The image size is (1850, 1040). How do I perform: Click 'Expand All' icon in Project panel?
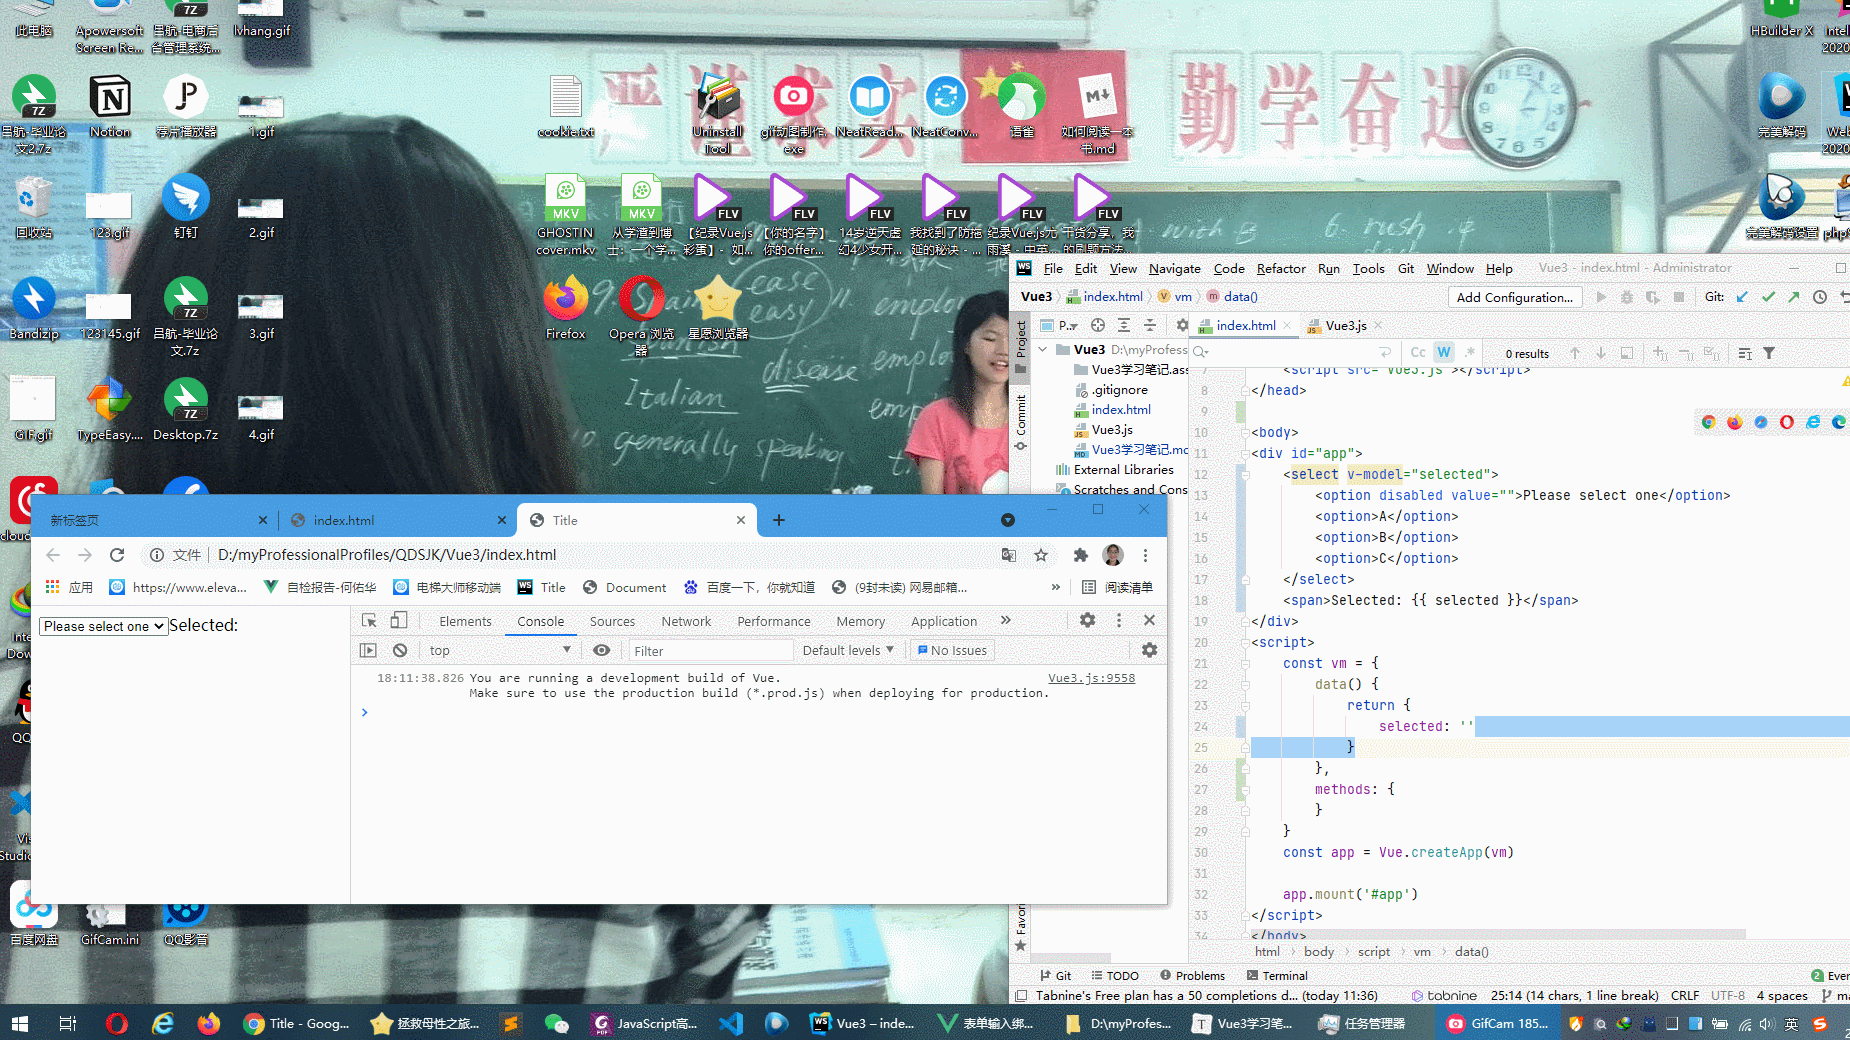click(1124, 325)
